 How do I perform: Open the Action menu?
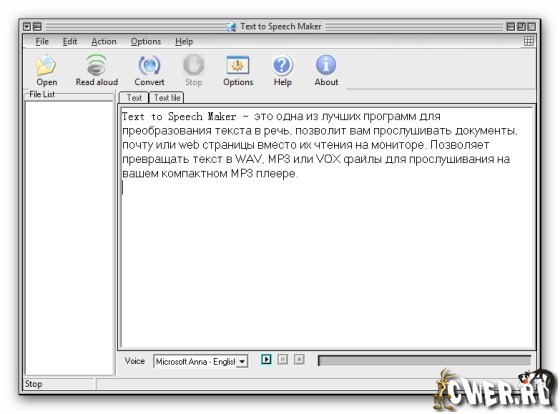pyautogui.click(x=104, y=41)
